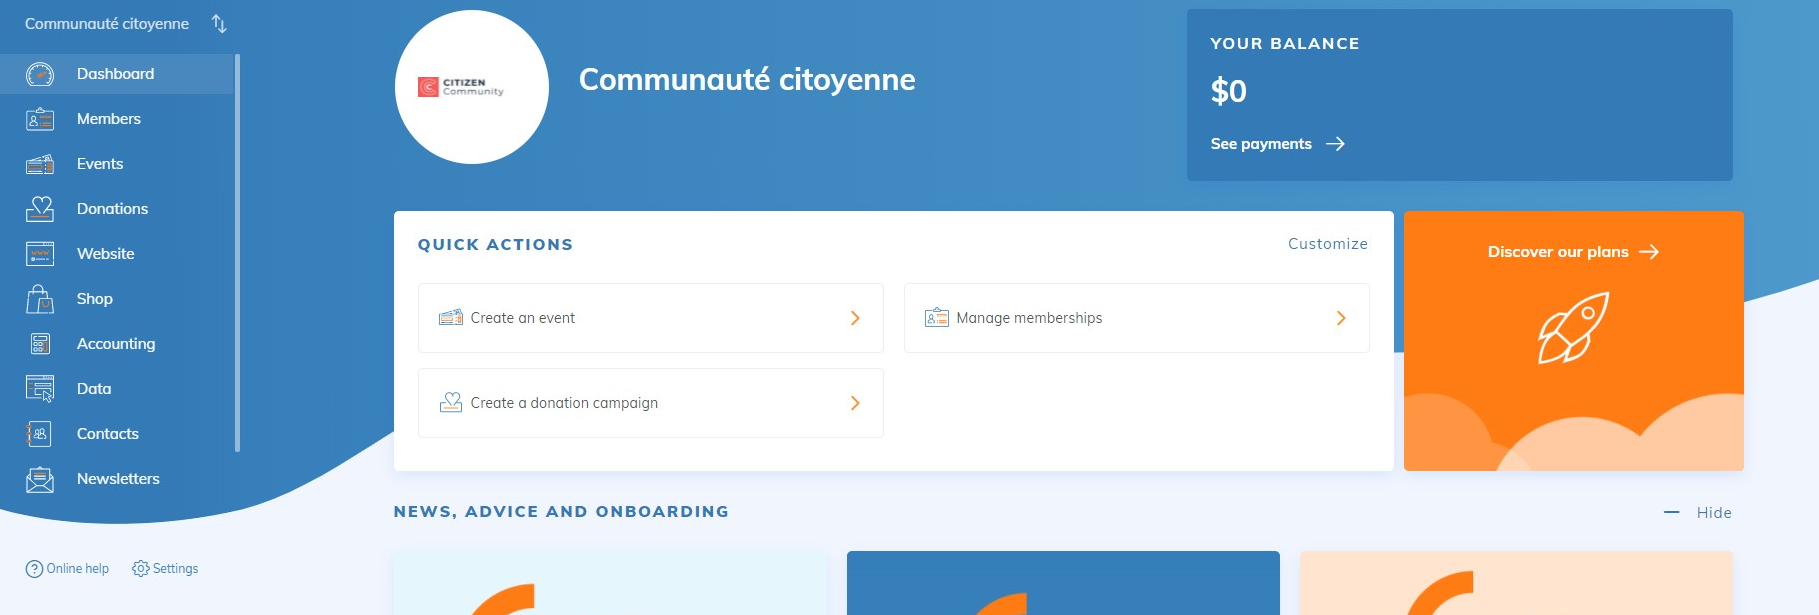1819x615 pixels.
Task: Click the Contacts address book icon
Action: coord(40,434)
